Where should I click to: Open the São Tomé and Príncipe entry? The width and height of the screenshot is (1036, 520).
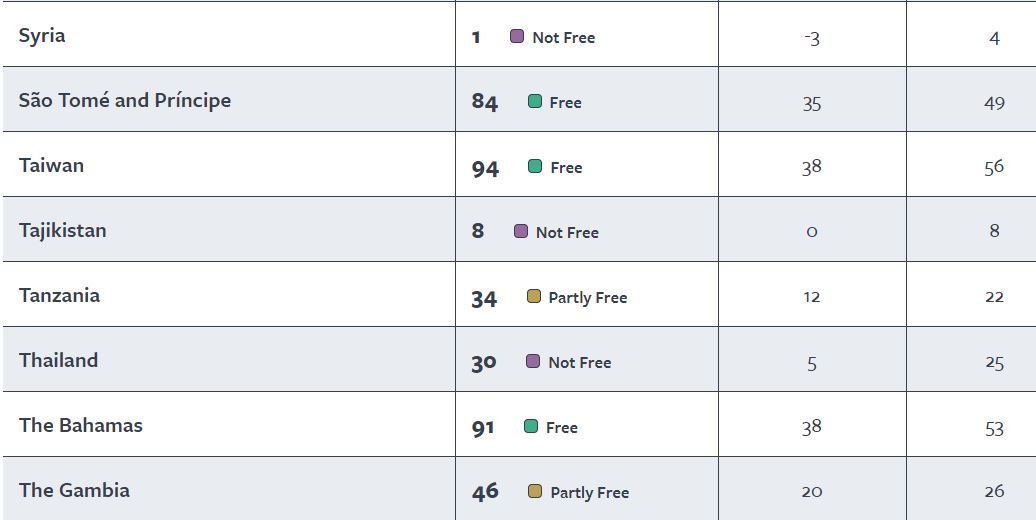[125, 101]
